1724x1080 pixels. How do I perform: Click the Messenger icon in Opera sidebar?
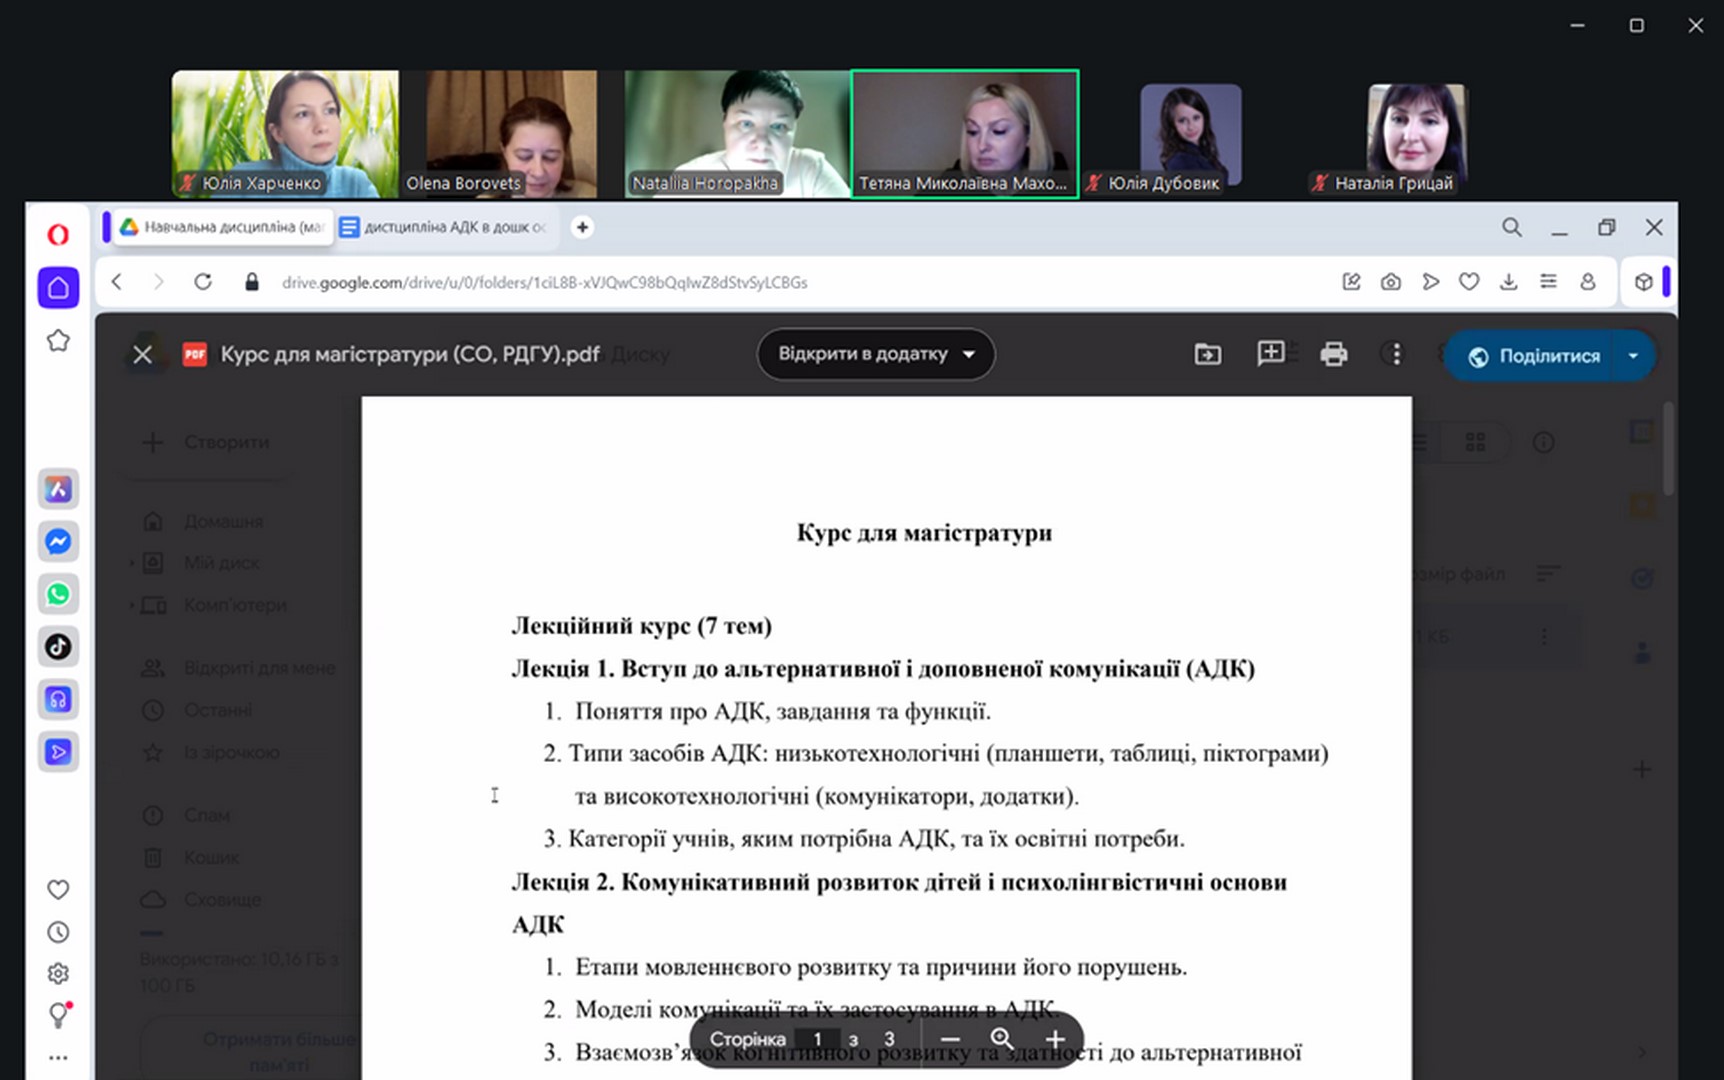[58, 542]
